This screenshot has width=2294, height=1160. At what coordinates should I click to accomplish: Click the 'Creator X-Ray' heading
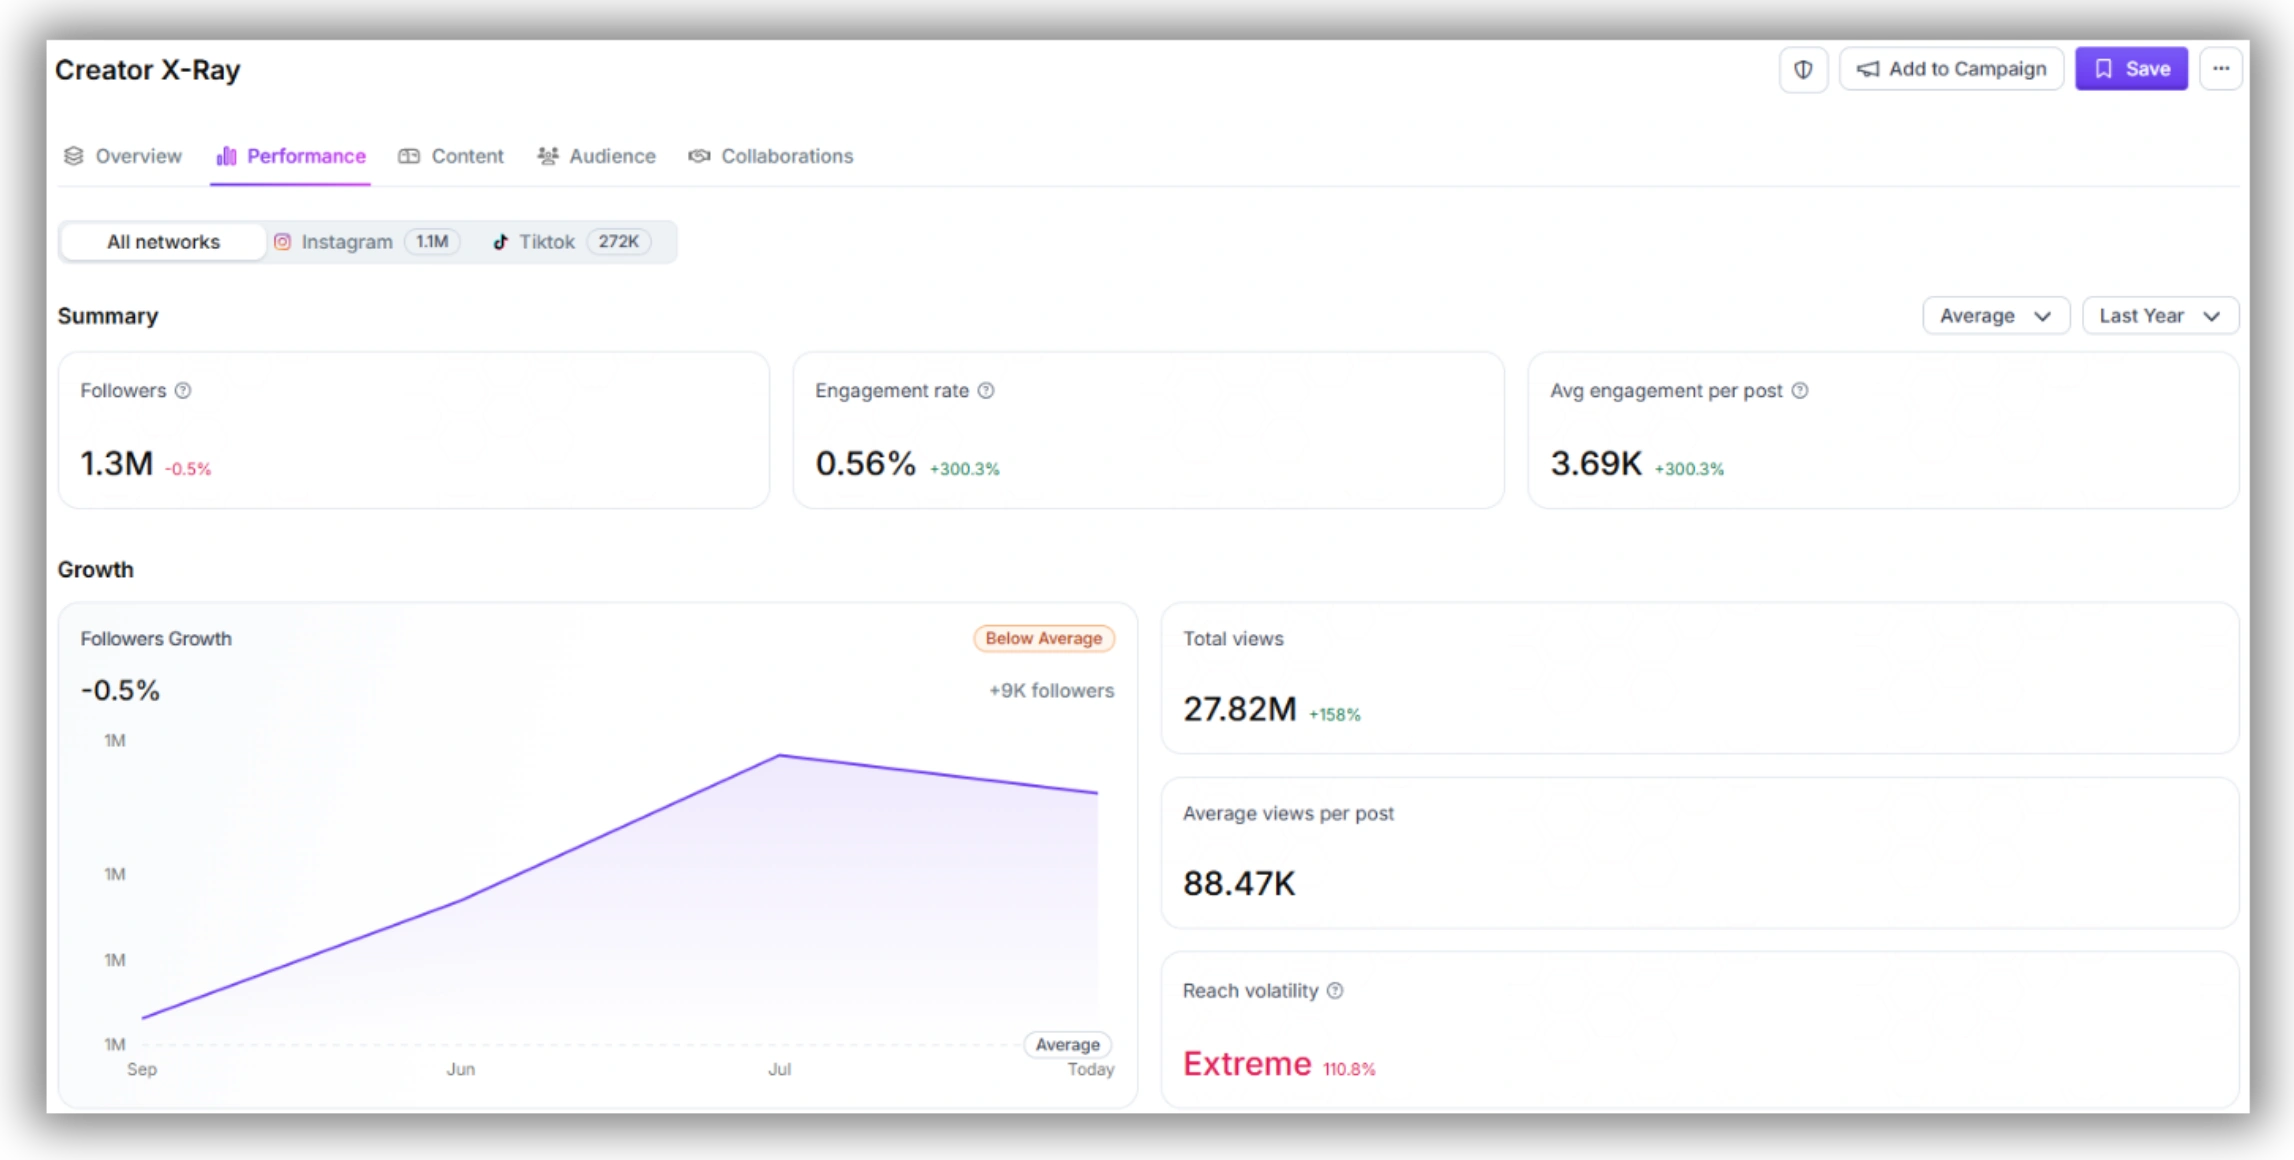[148, 70]
